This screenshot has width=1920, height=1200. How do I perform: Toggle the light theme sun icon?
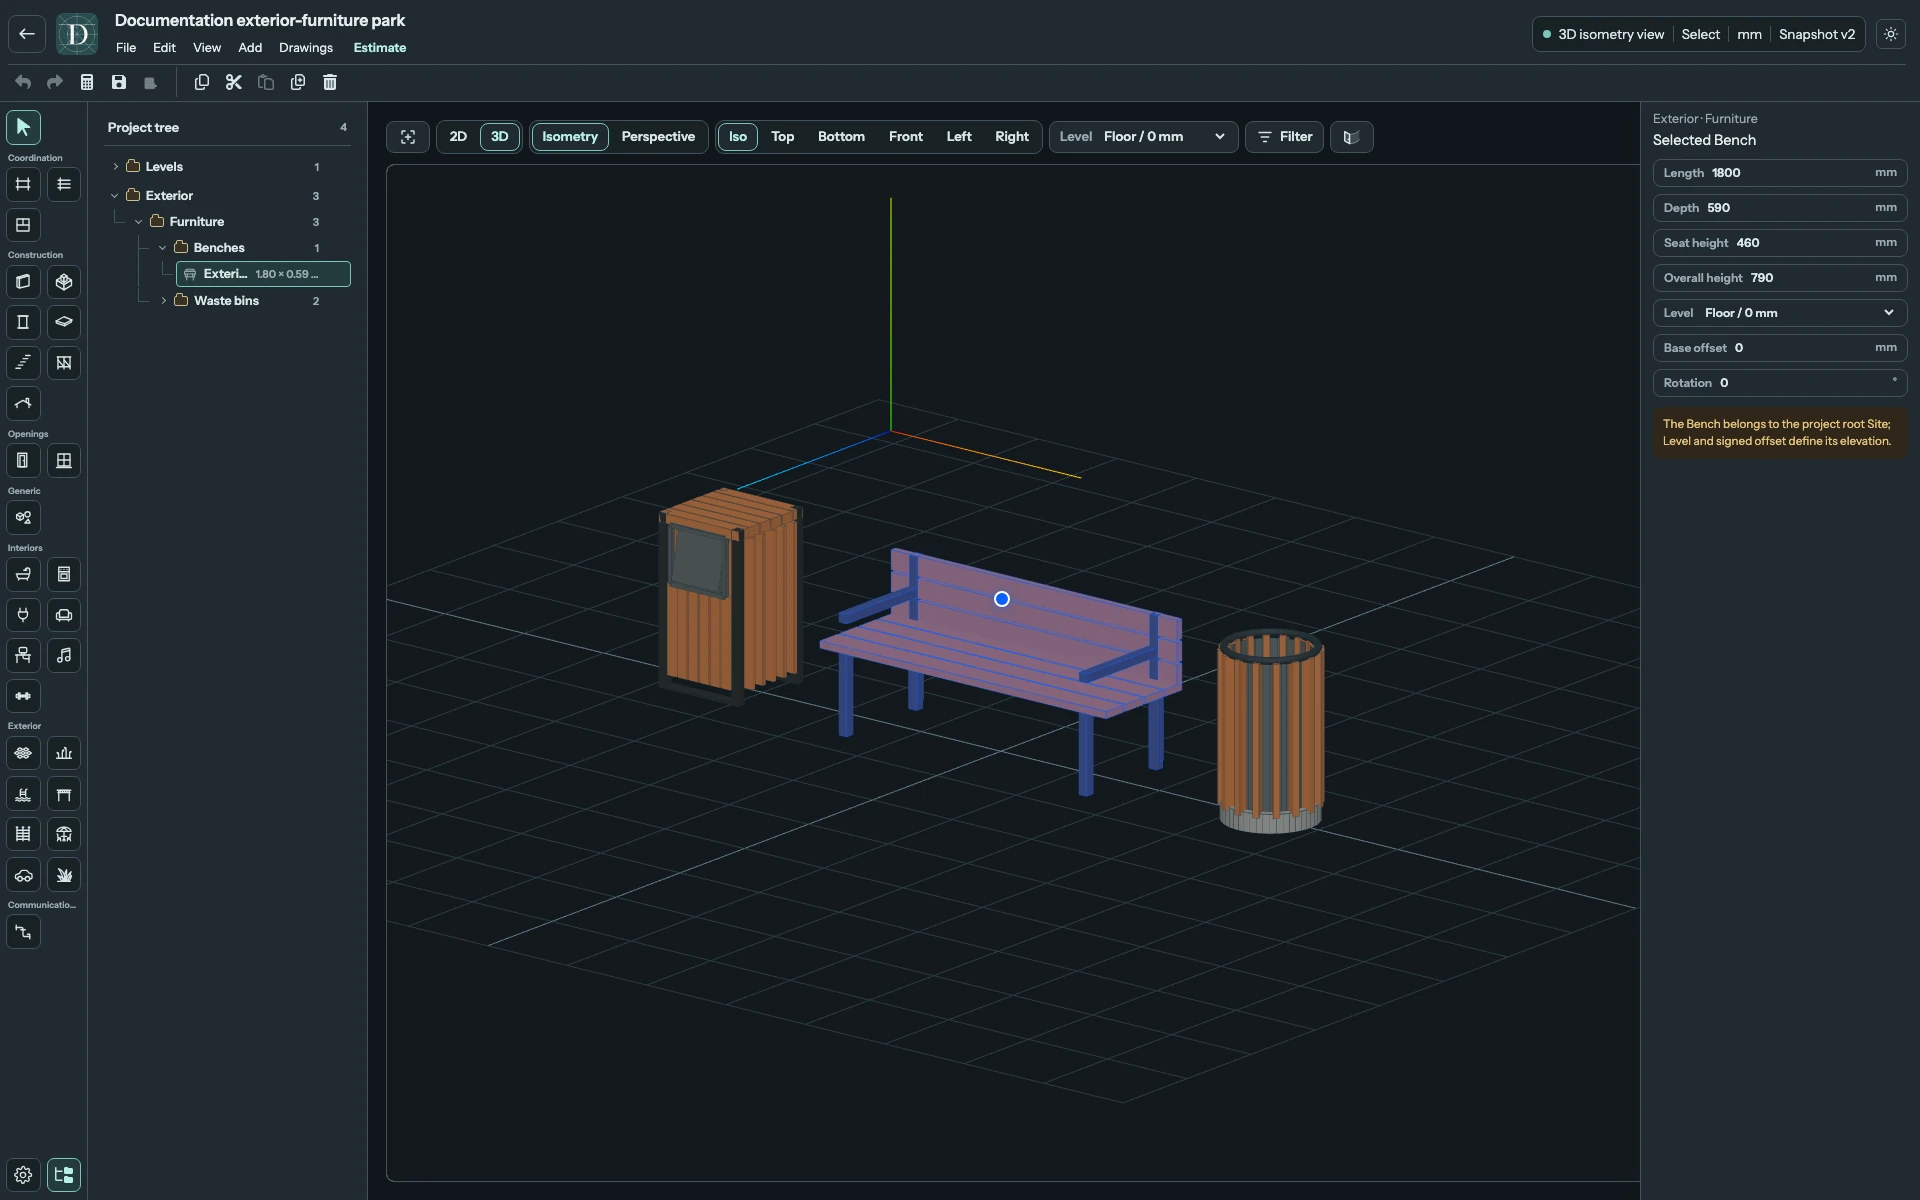(x=1891, y=34)
